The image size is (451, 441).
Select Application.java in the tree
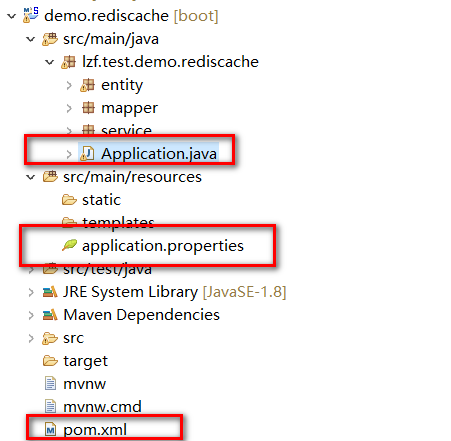pyautogui.click(x=159, y=154)
